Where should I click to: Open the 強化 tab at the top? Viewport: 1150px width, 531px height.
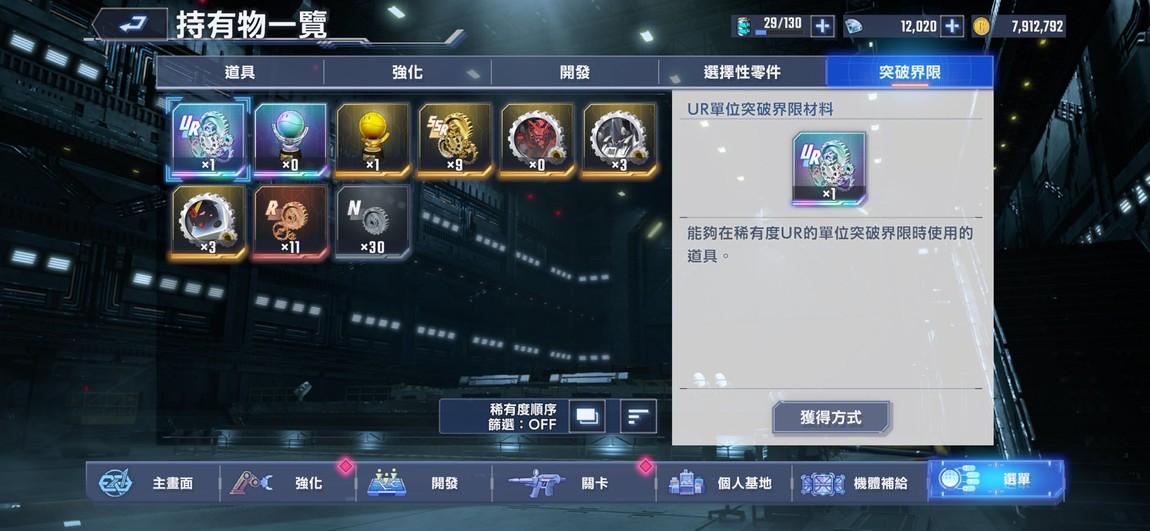[407, 72]
